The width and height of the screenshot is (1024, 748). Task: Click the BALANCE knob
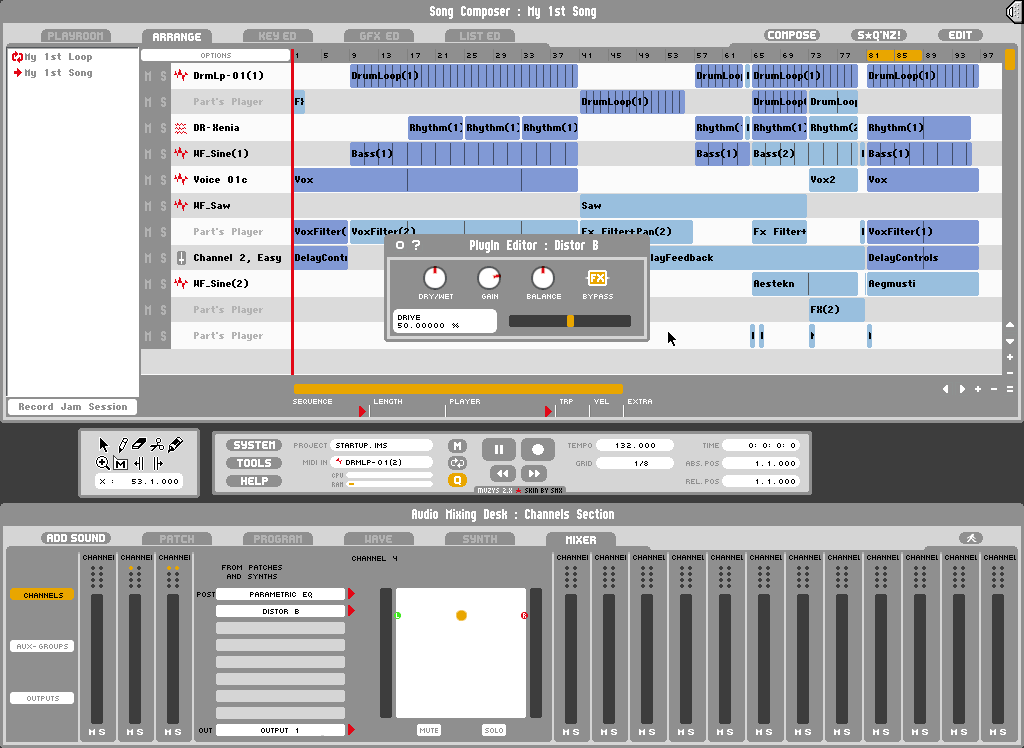tap(542, 278)
